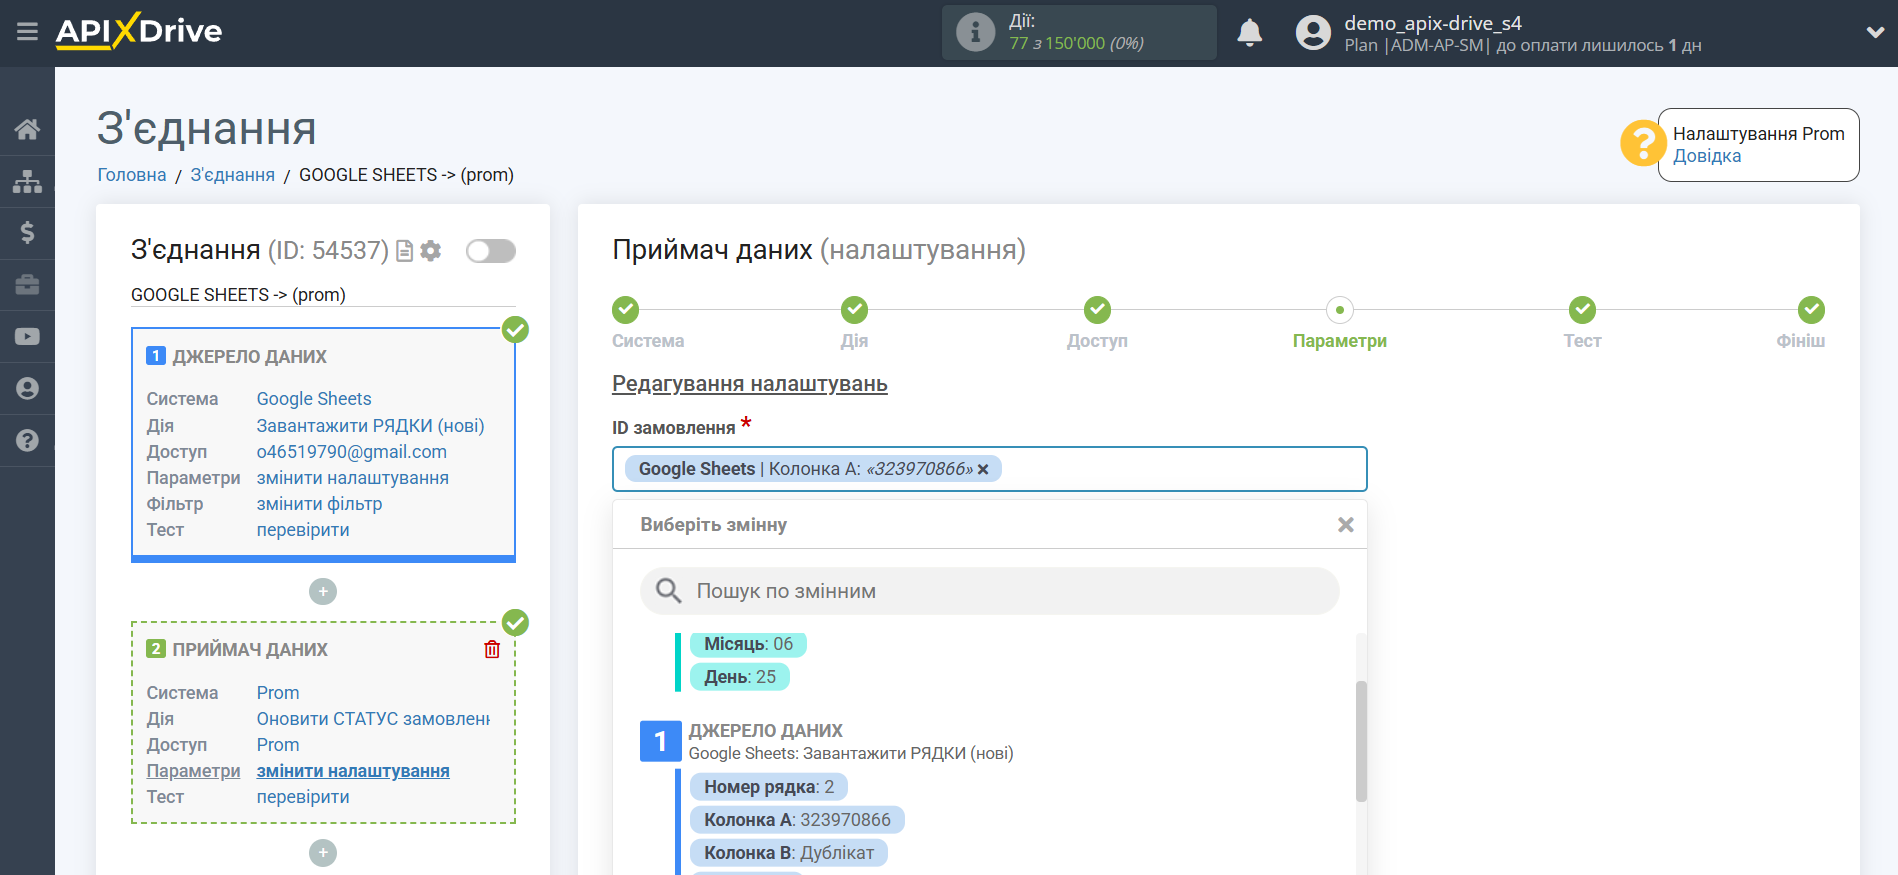Go to Головна breadcrumb

click(132, 175)
